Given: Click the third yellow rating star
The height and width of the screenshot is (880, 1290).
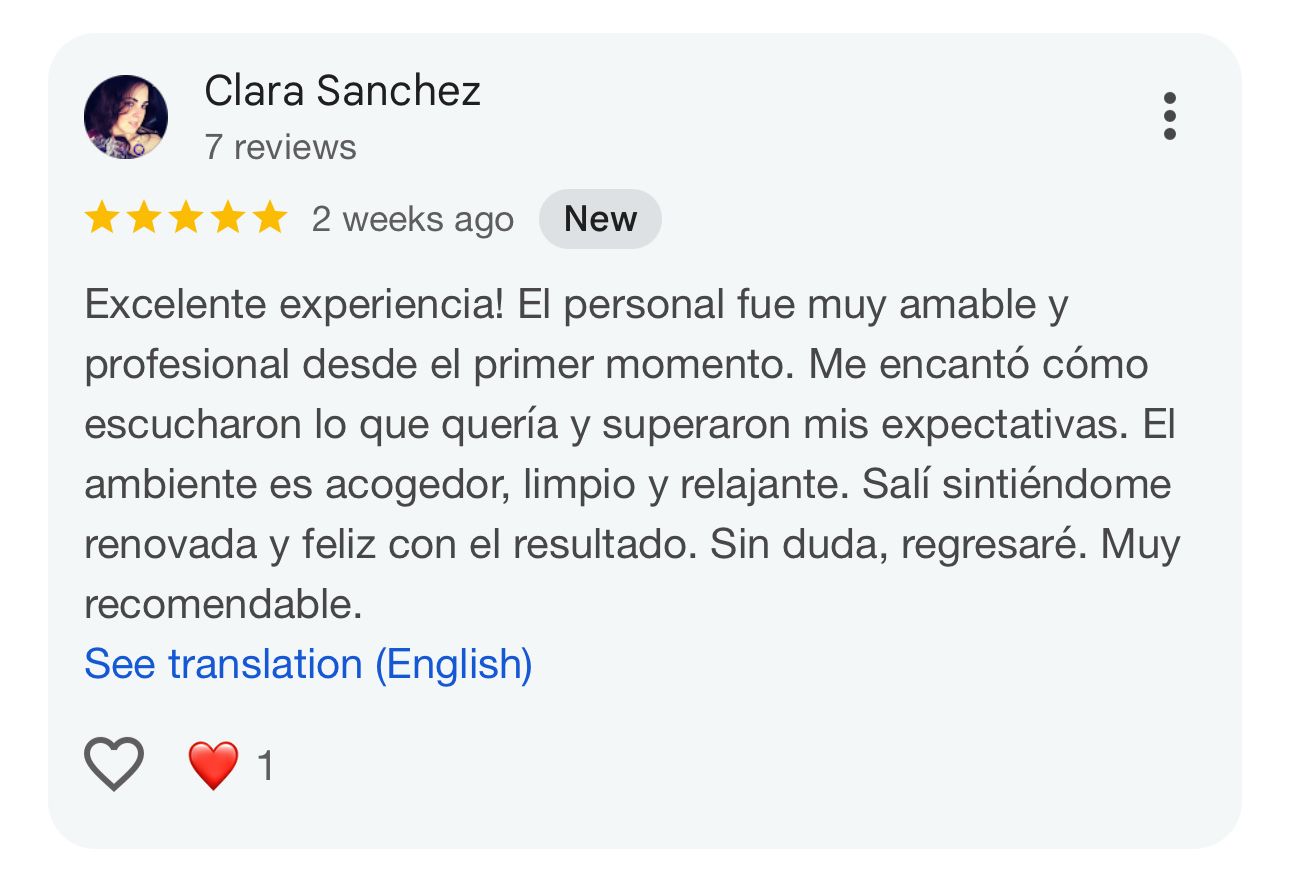Looking at the screenshot, I should pyautogui.click(x=185, y=218).
